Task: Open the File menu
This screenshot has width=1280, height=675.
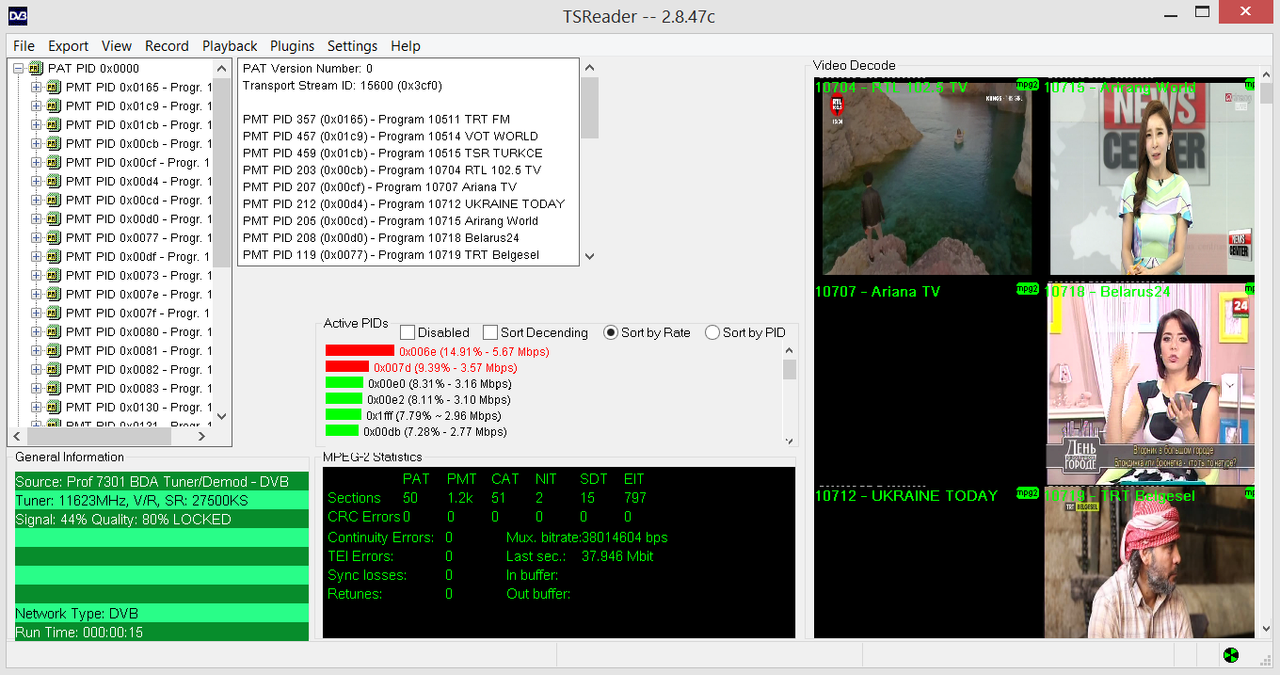Action: coord(24,46)
